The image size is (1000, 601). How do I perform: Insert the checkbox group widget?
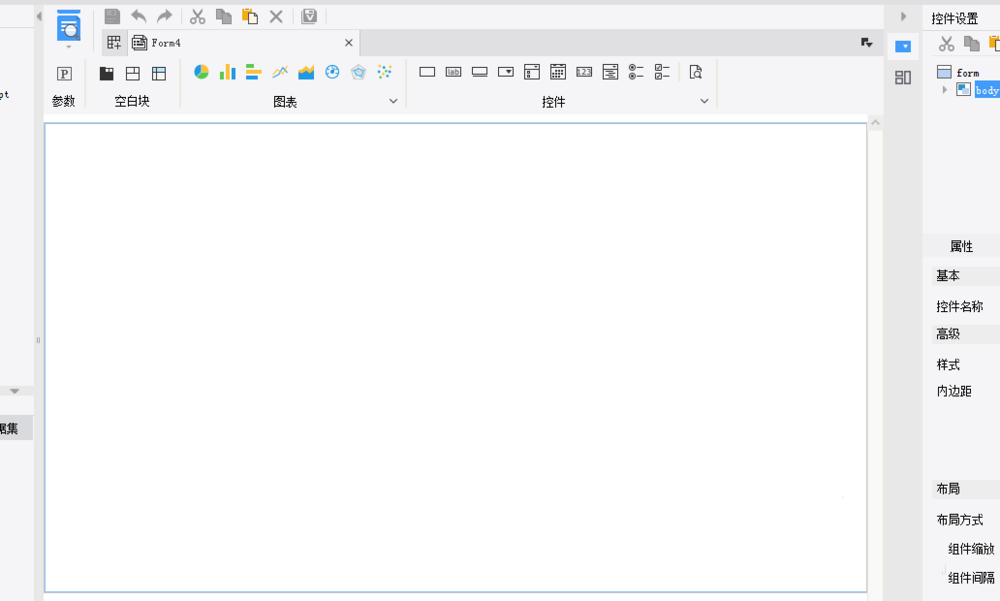(x=662, y=72)
